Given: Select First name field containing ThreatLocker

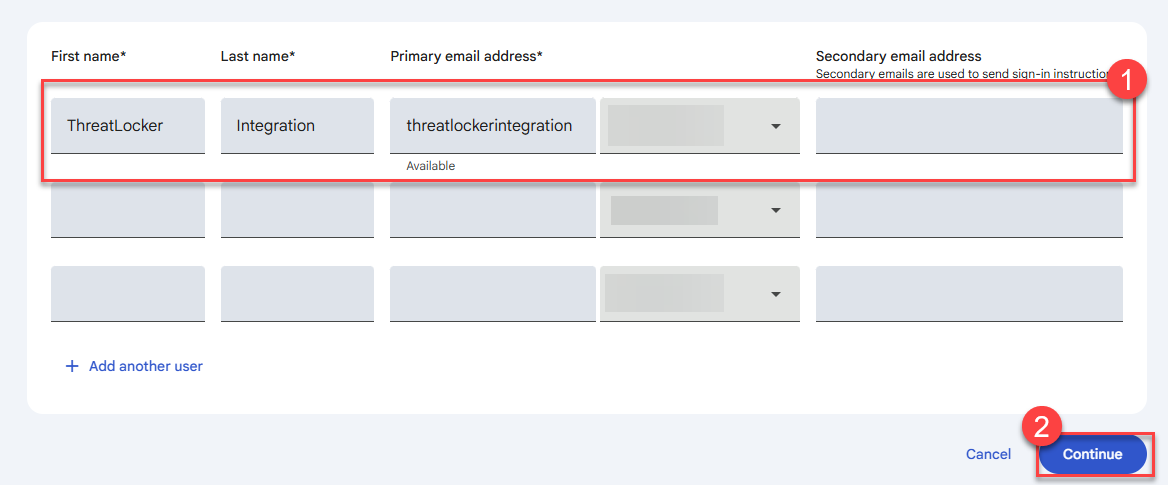Looking at the screenshot, I should 128,126.
